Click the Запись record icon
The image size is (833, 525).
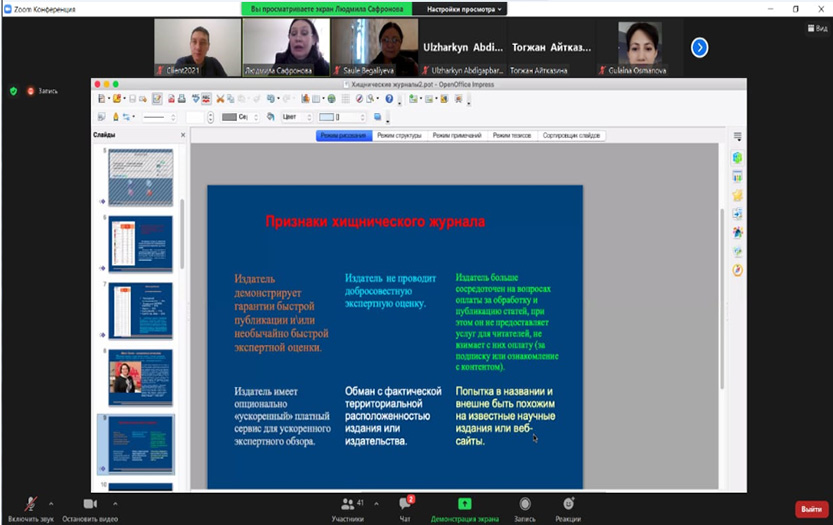pos(525,505)
